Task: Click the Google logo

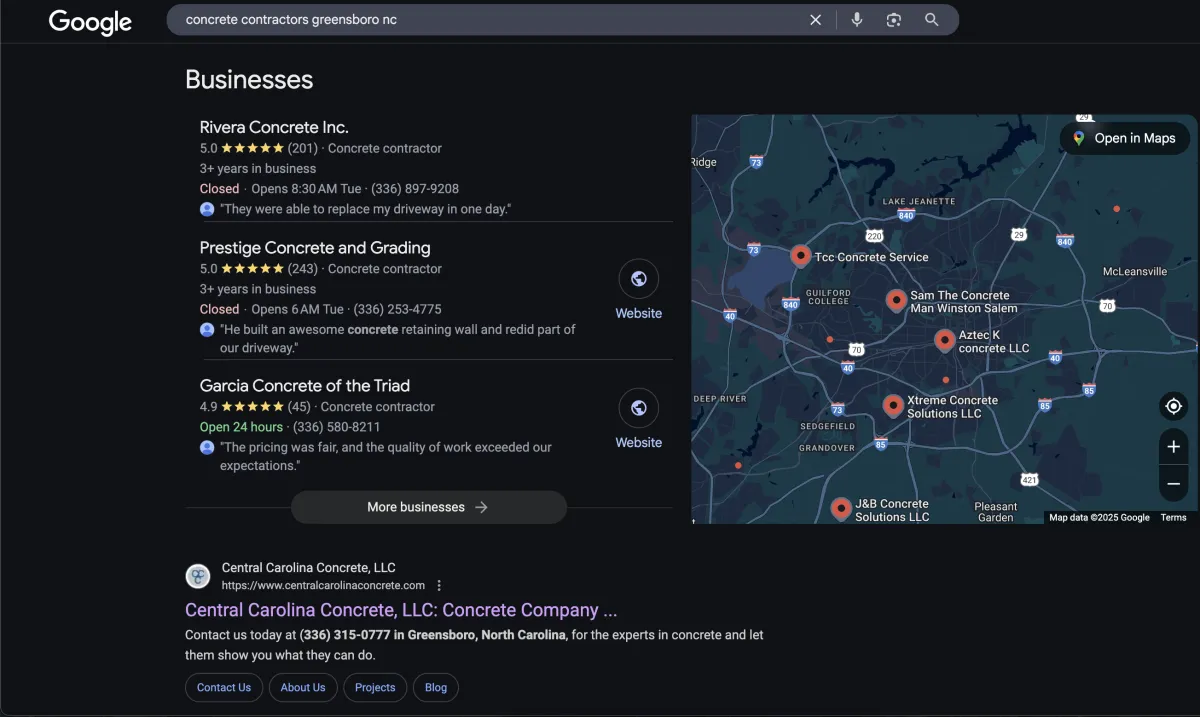Action: 90,21
